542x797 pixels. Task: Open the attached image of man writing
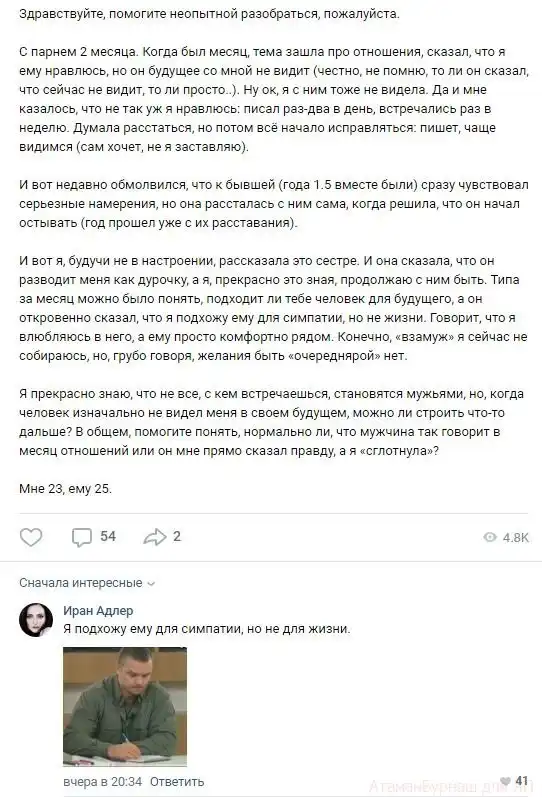point(125,707)
